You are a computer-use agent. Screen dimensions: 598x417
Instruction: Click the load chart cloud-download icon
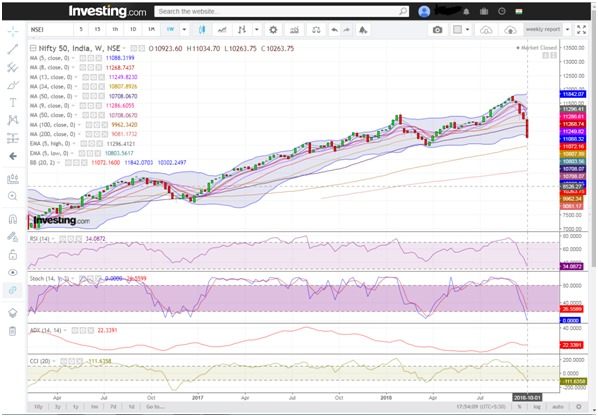486,30
